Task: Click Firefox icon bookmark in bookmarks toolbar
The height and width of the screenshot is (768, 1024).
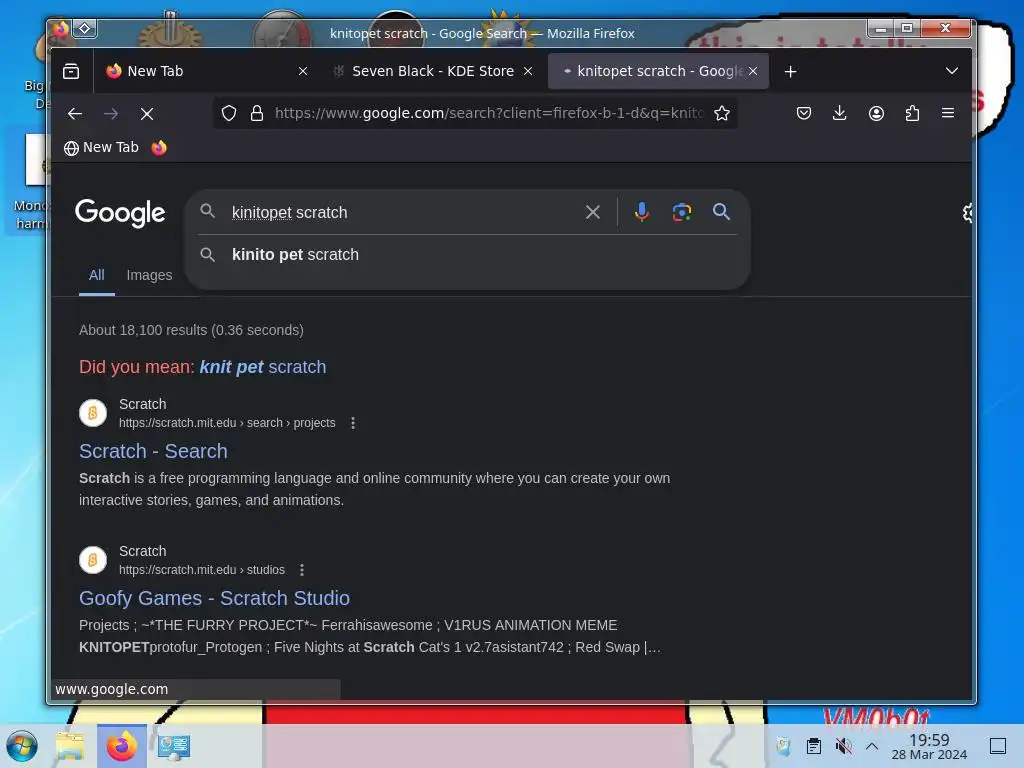Action: (x=159, y=148)
